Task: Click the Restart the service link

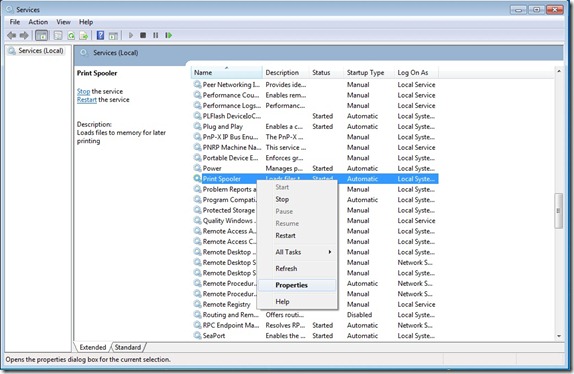Action: tap(87, 100)
